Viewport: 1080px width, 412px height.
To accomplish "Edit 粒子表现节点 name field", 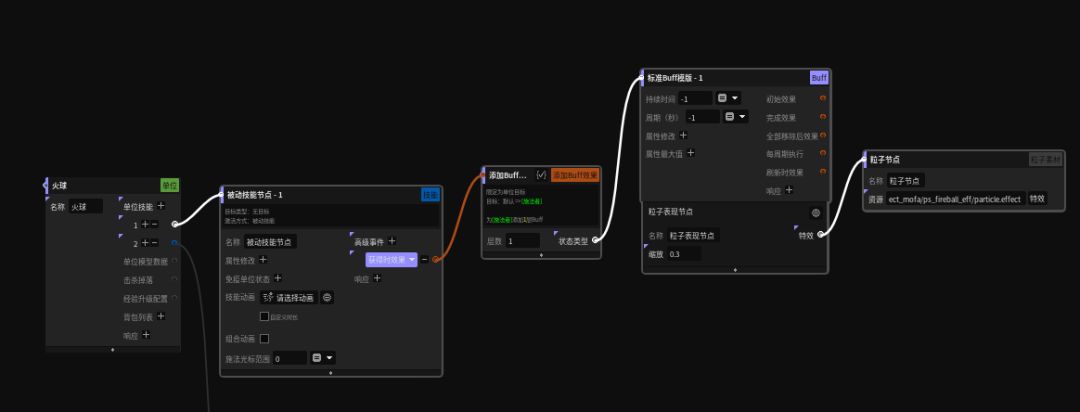I will coord(693,235).
